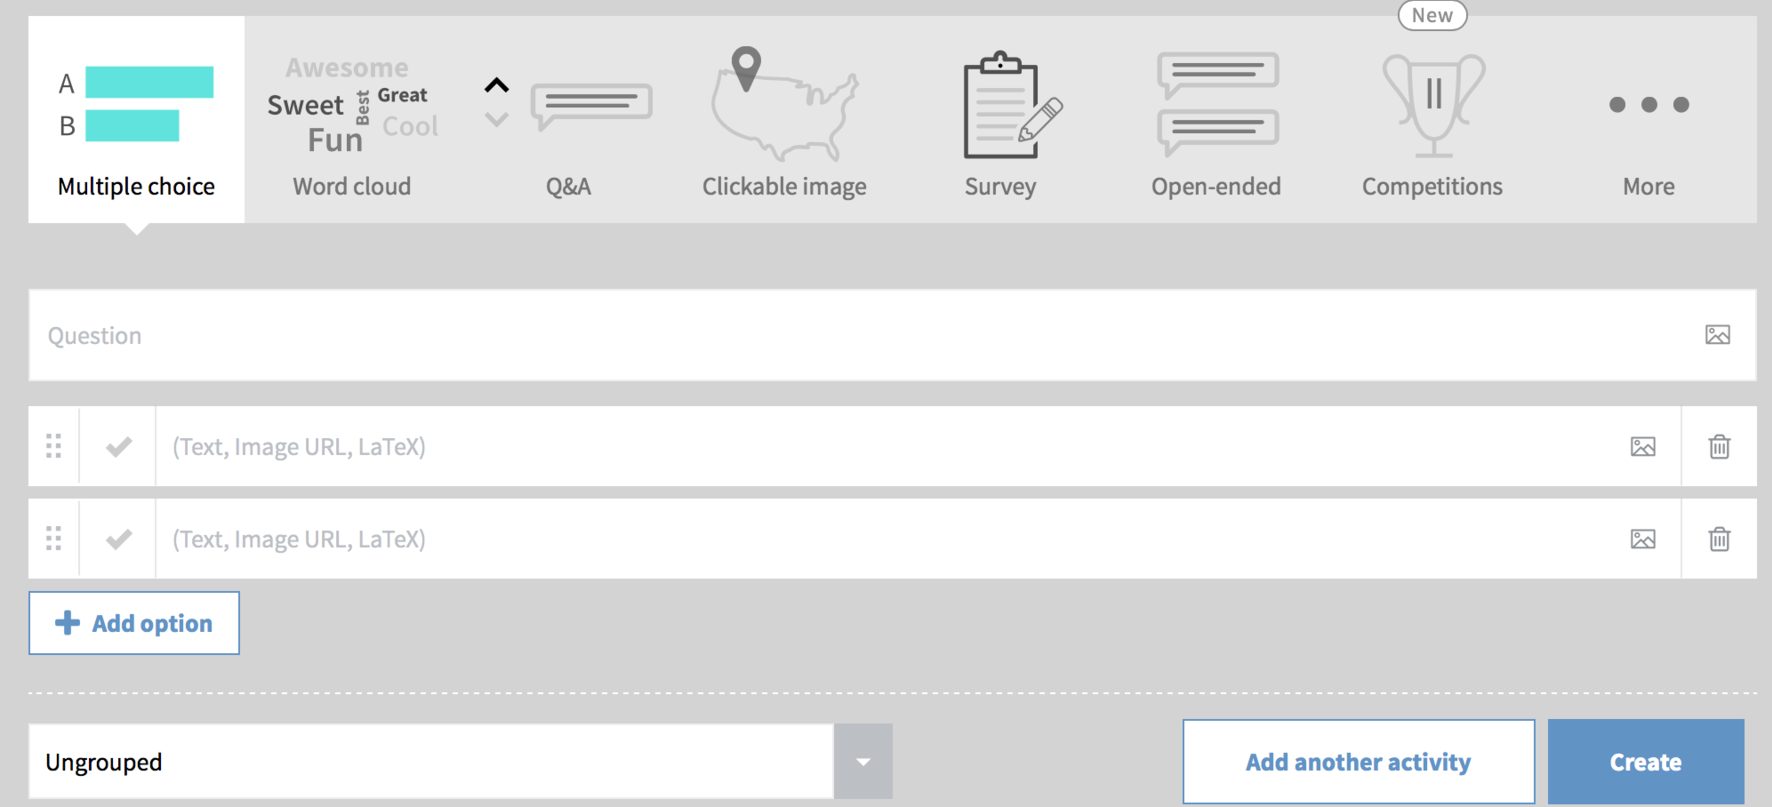
Task: Mark second option as correct answer
Action: point(118,539)
